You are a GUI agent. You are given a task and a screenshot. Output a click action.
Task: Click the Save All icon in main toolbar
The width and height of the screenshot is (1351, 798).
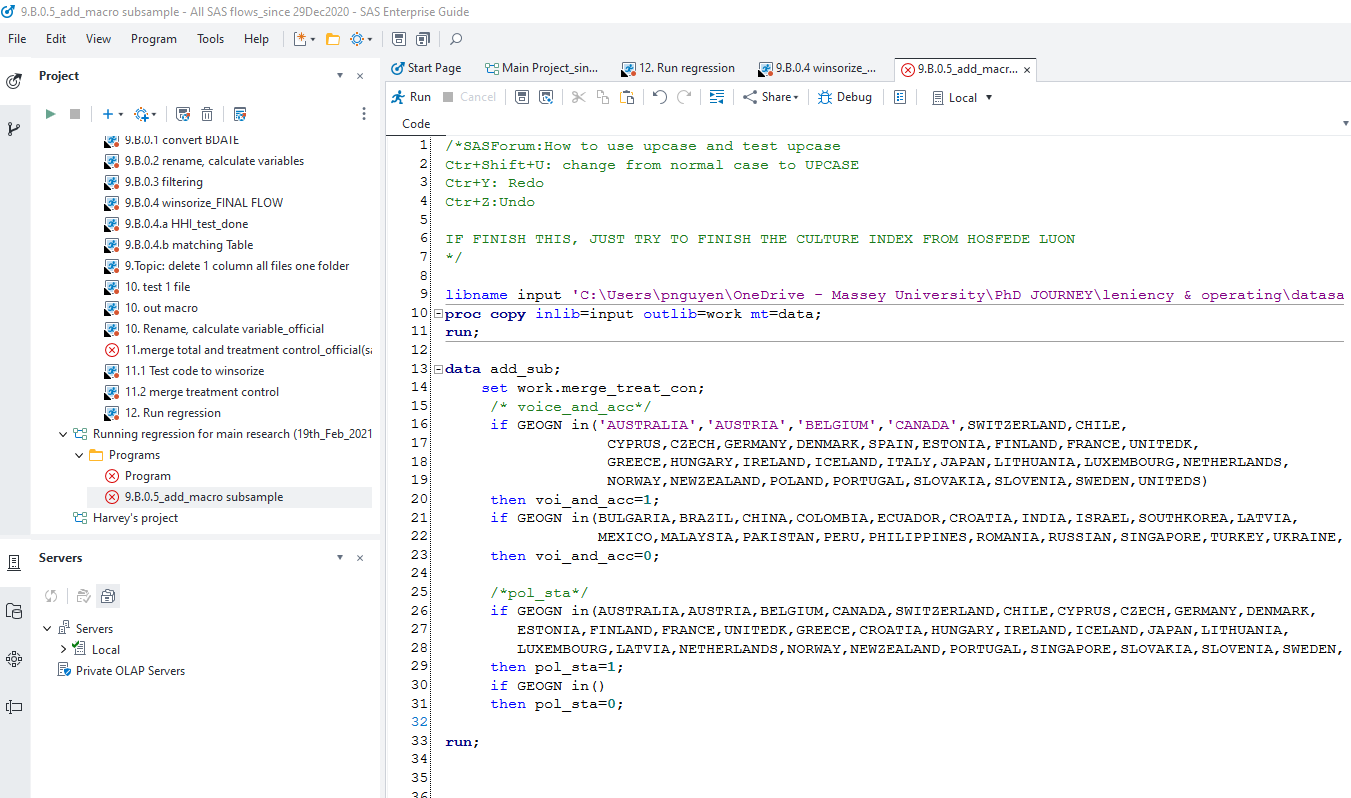click(x=422, y=39)
